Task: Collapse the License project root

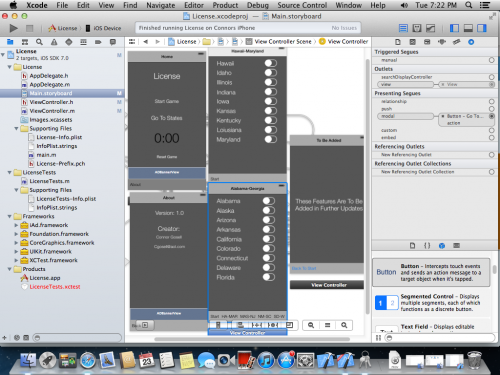Action: 3,54
